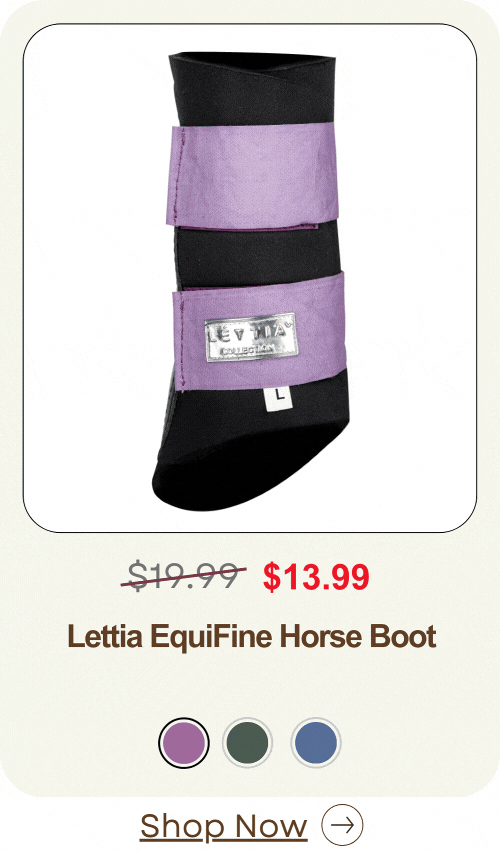Open the Lettia EquiFine Horse Boot title

[x=252, y=636]
